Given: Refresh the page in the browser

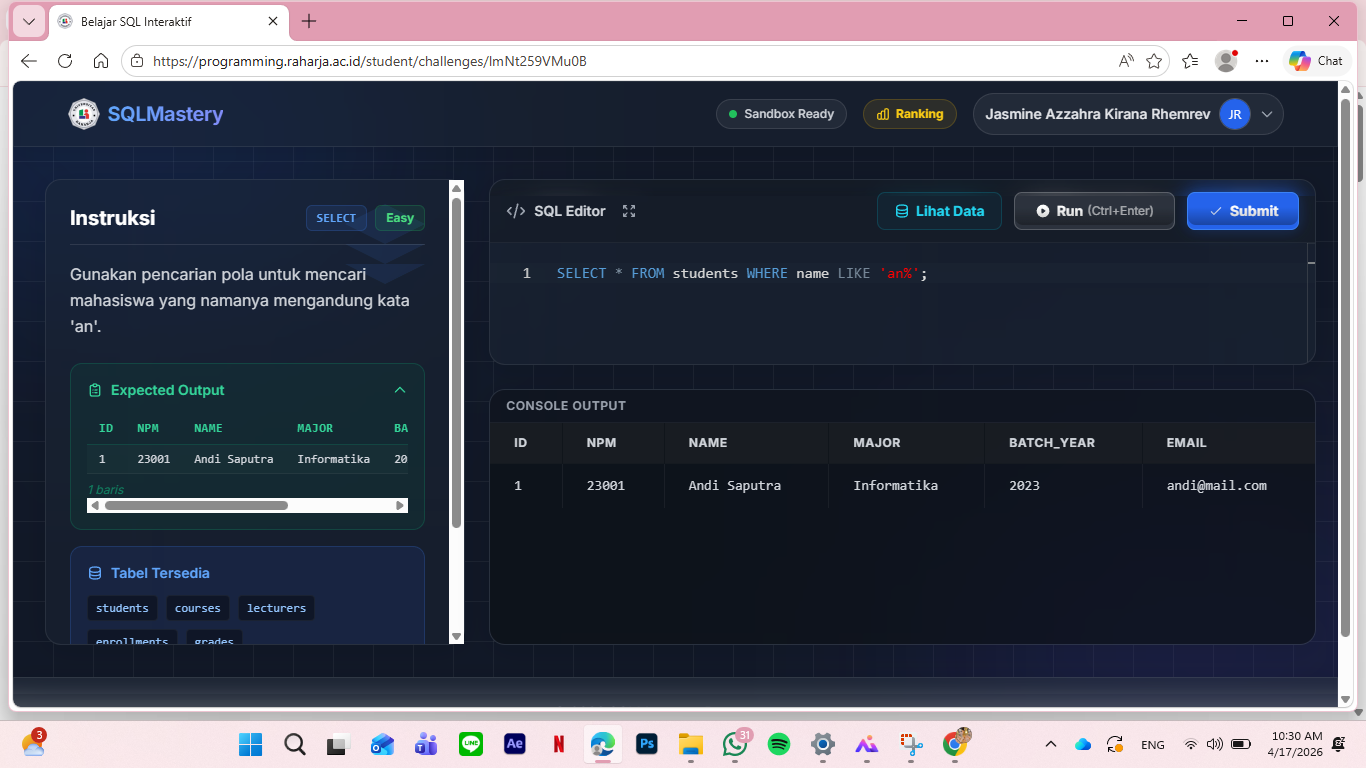Looking at the screenshot, I should (x=65, y=61).
